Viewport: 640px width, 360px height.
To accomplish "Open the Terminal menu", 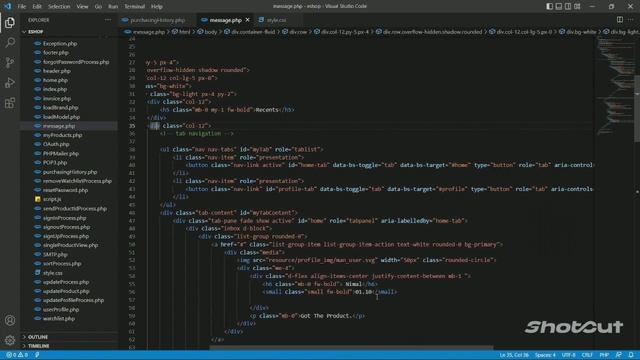I will click(x=135, y=7).
